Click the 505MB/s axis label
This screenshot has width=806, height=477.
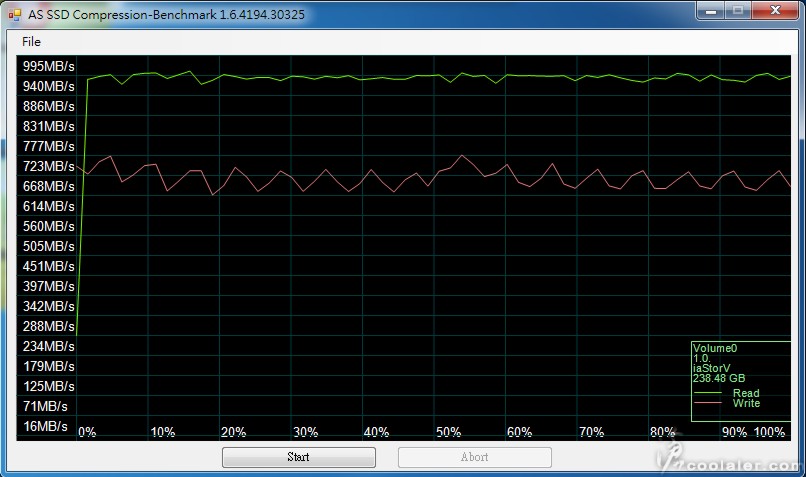pos(48,247)
